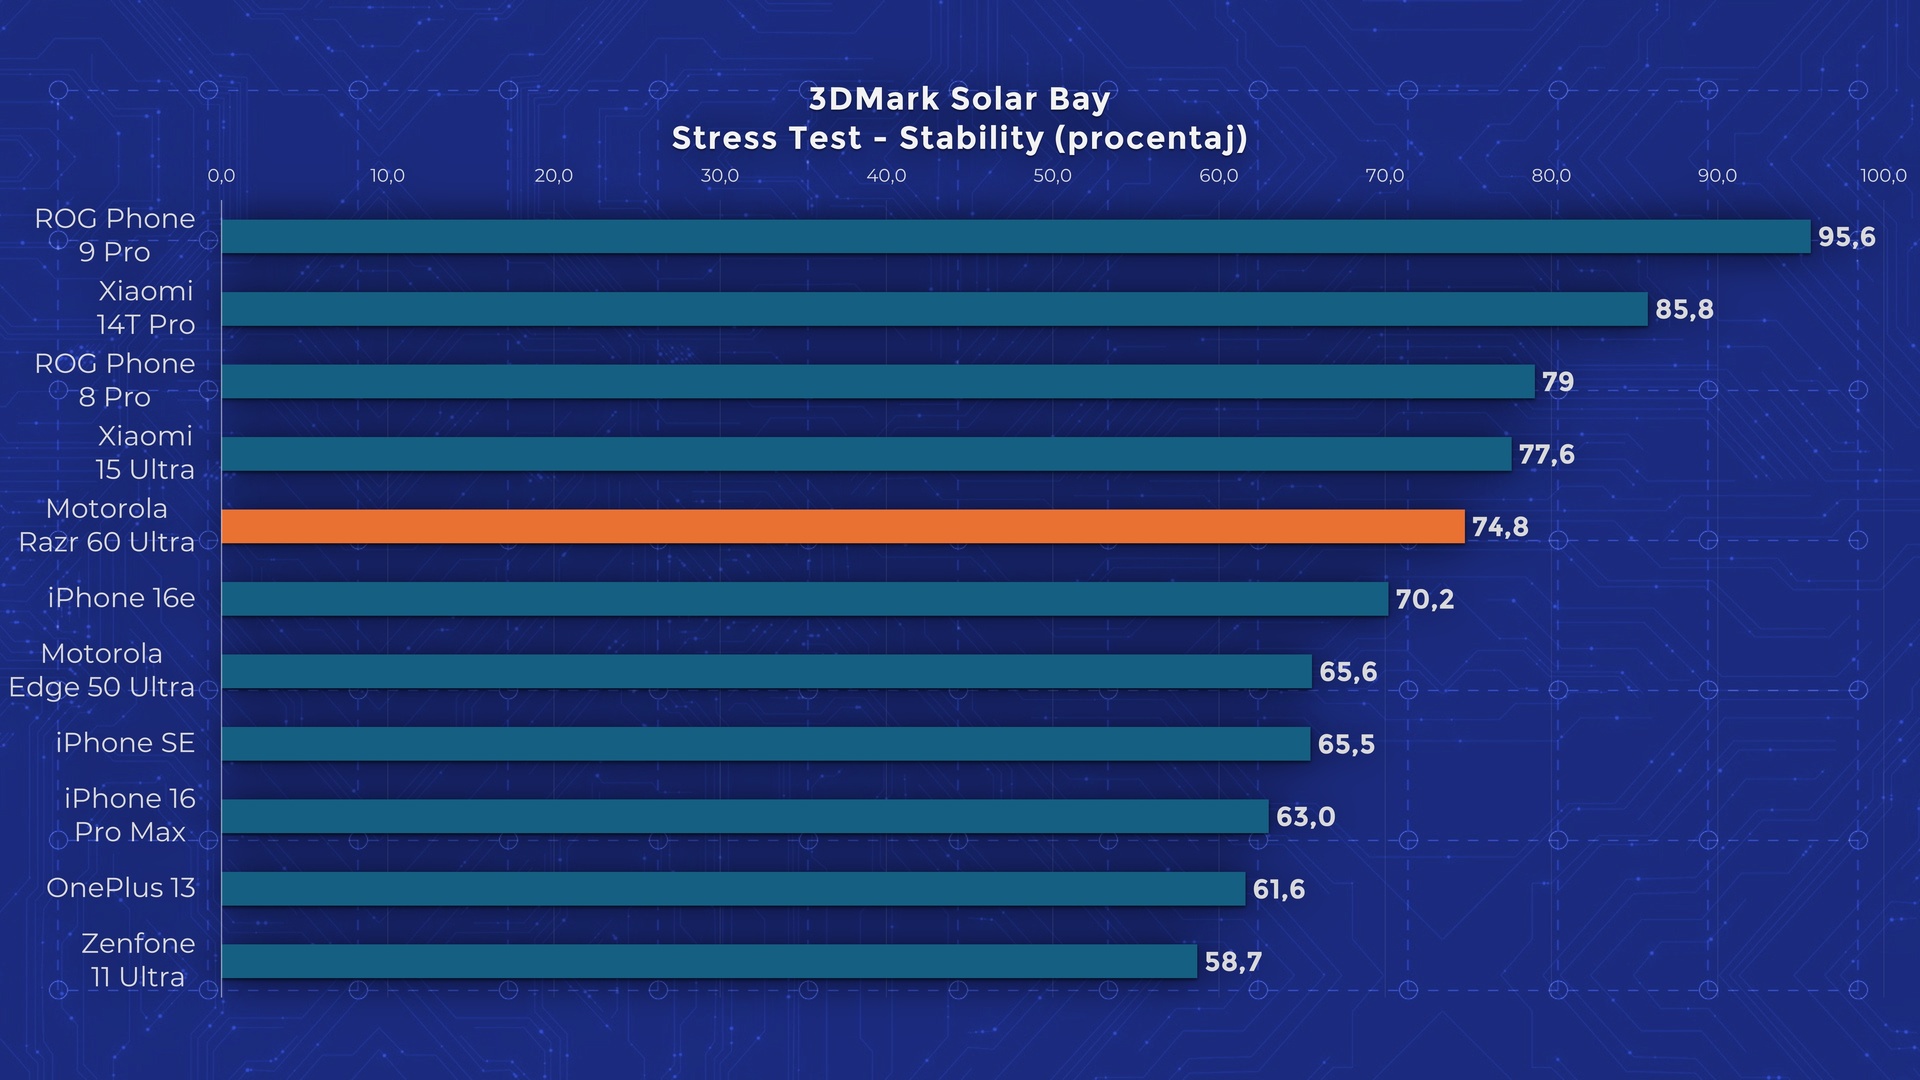
Task: Click the orange Motorola Razr 60 Ultra bar
Action: point(842,527)
